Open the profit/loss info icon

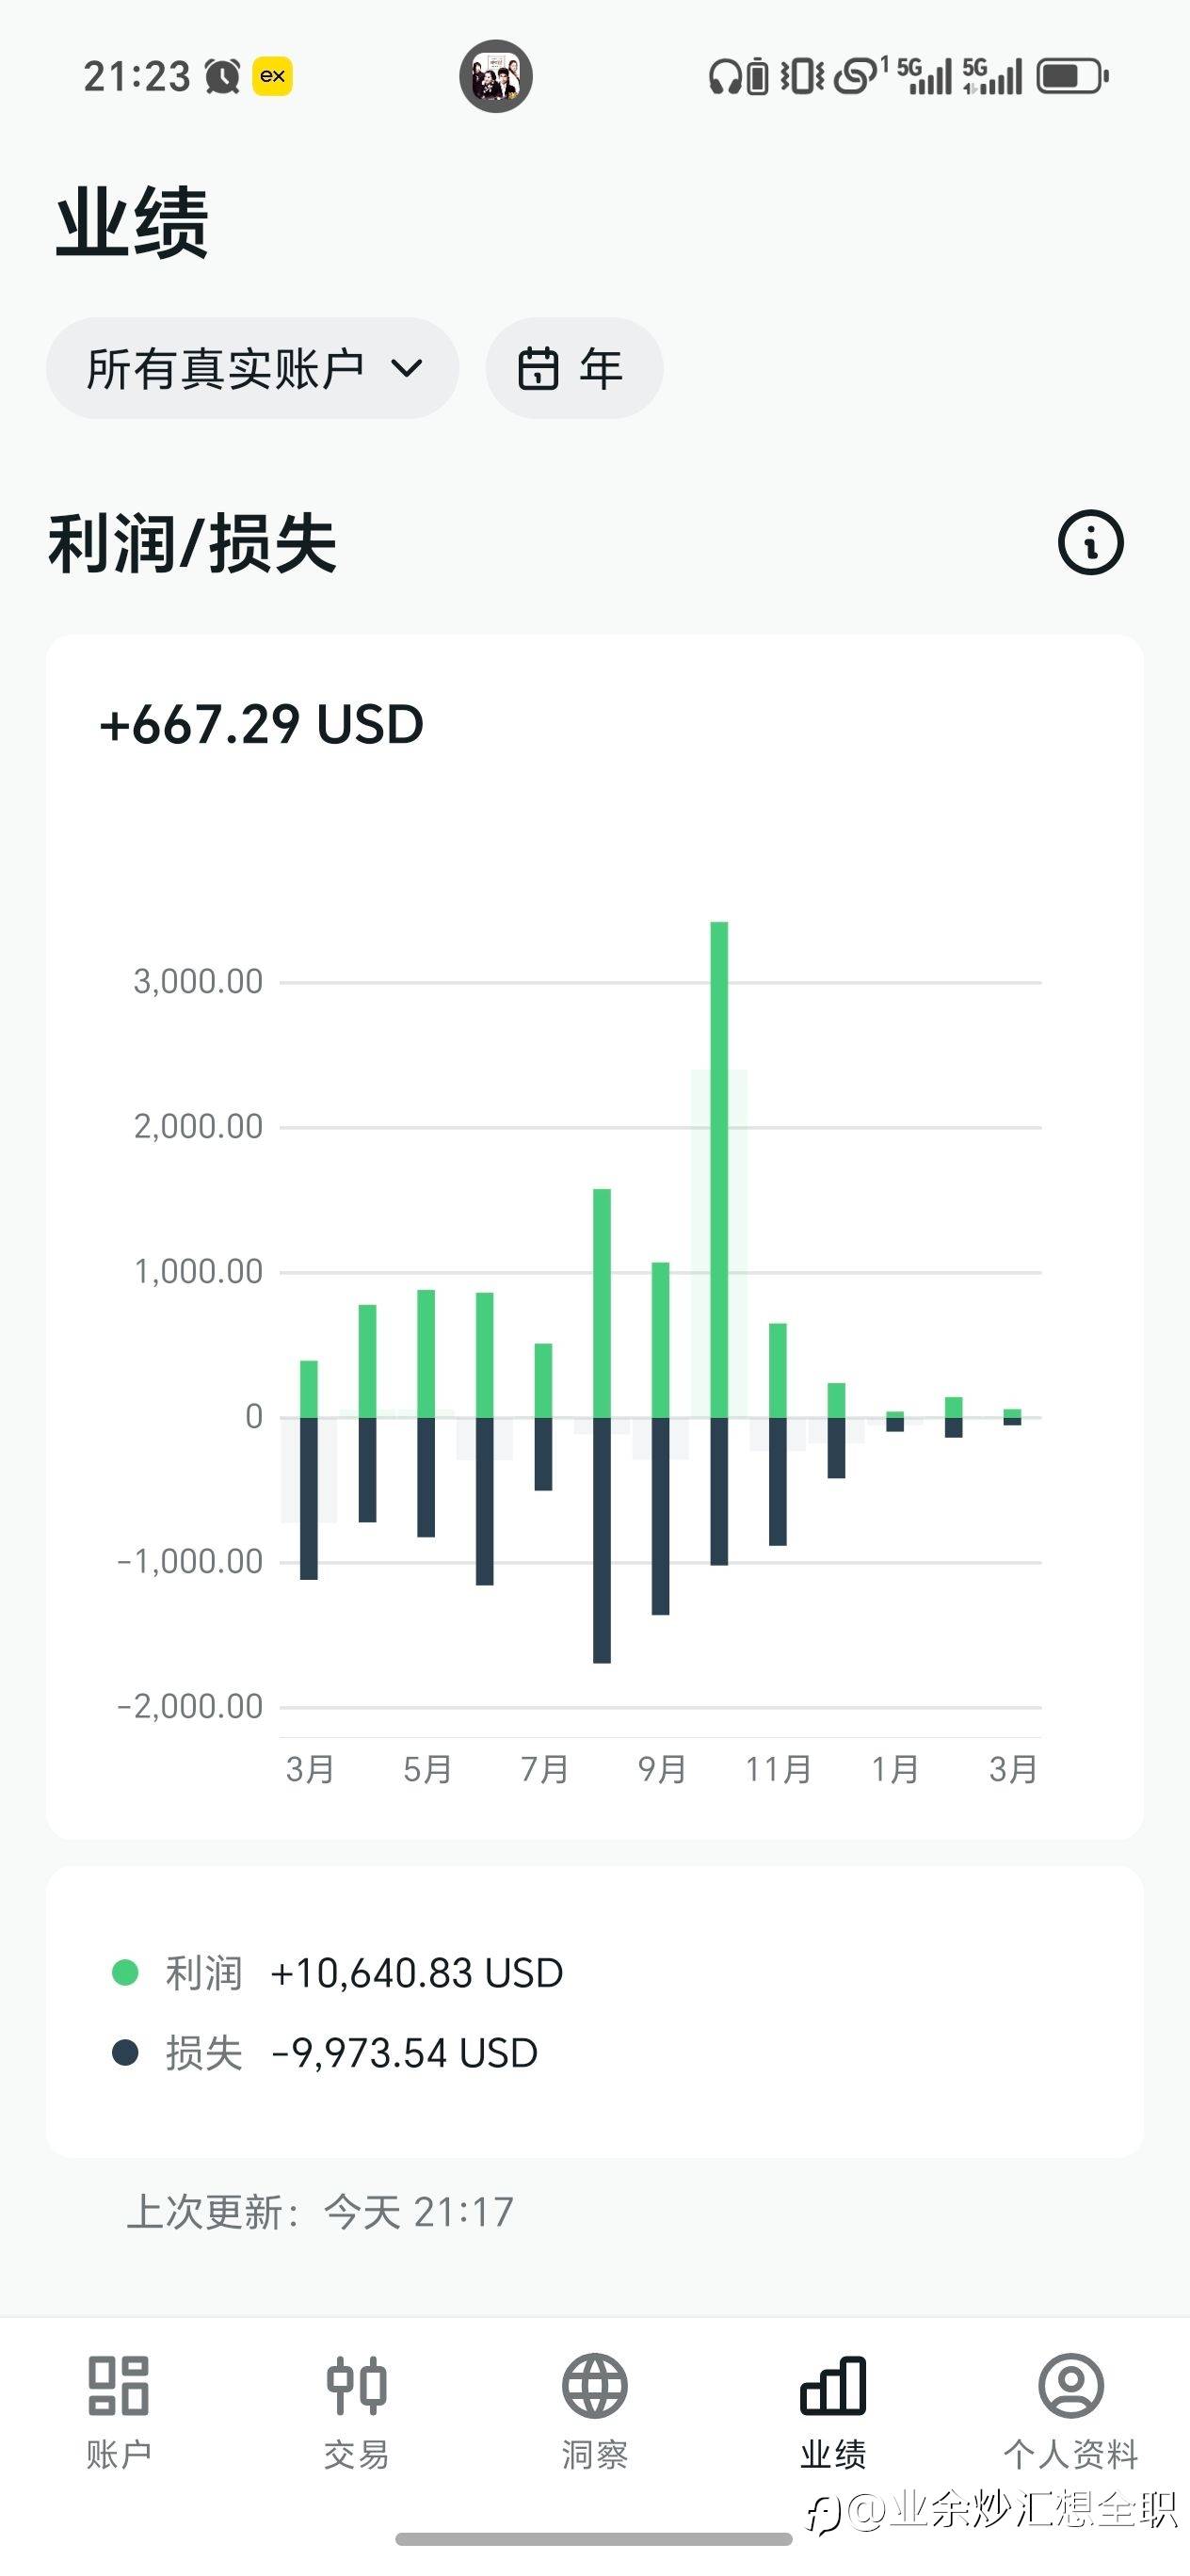(1090, 543)
